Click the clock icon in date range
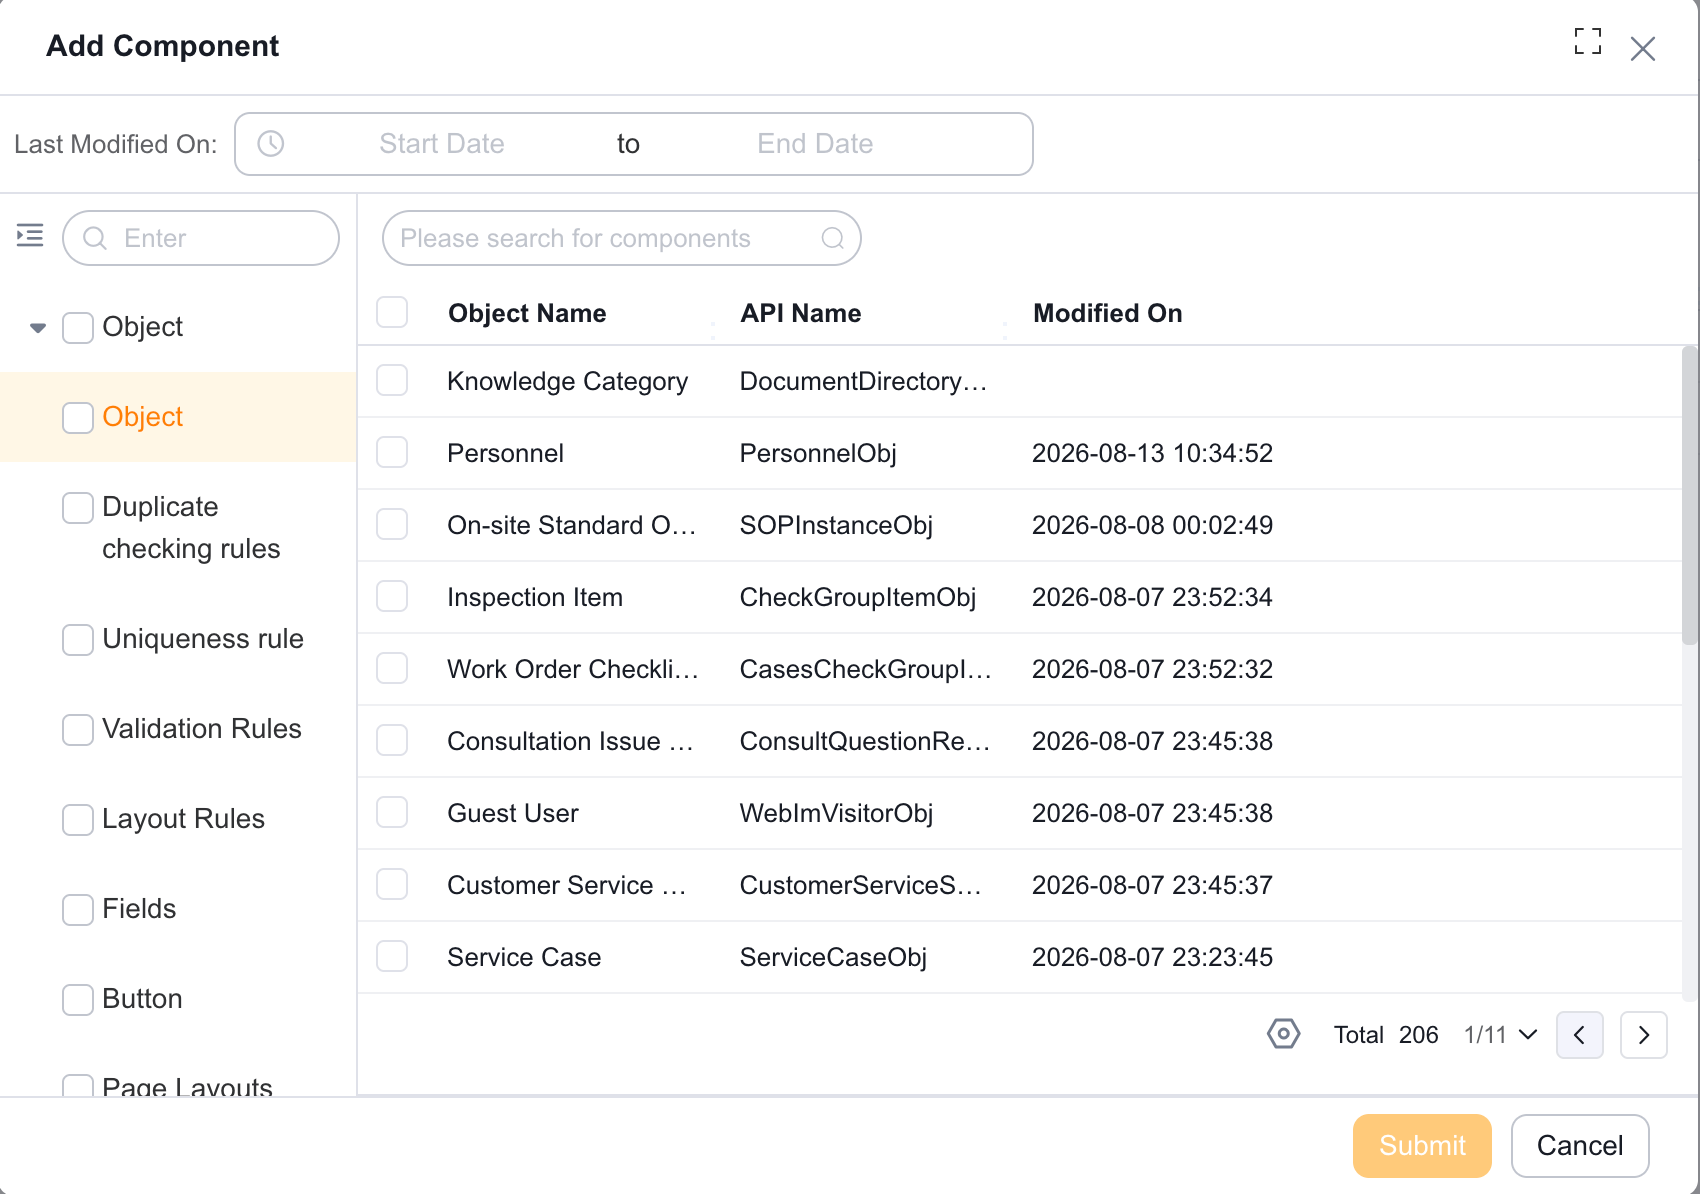This screenshot has height=1194, width=1700. click(271, 144)
